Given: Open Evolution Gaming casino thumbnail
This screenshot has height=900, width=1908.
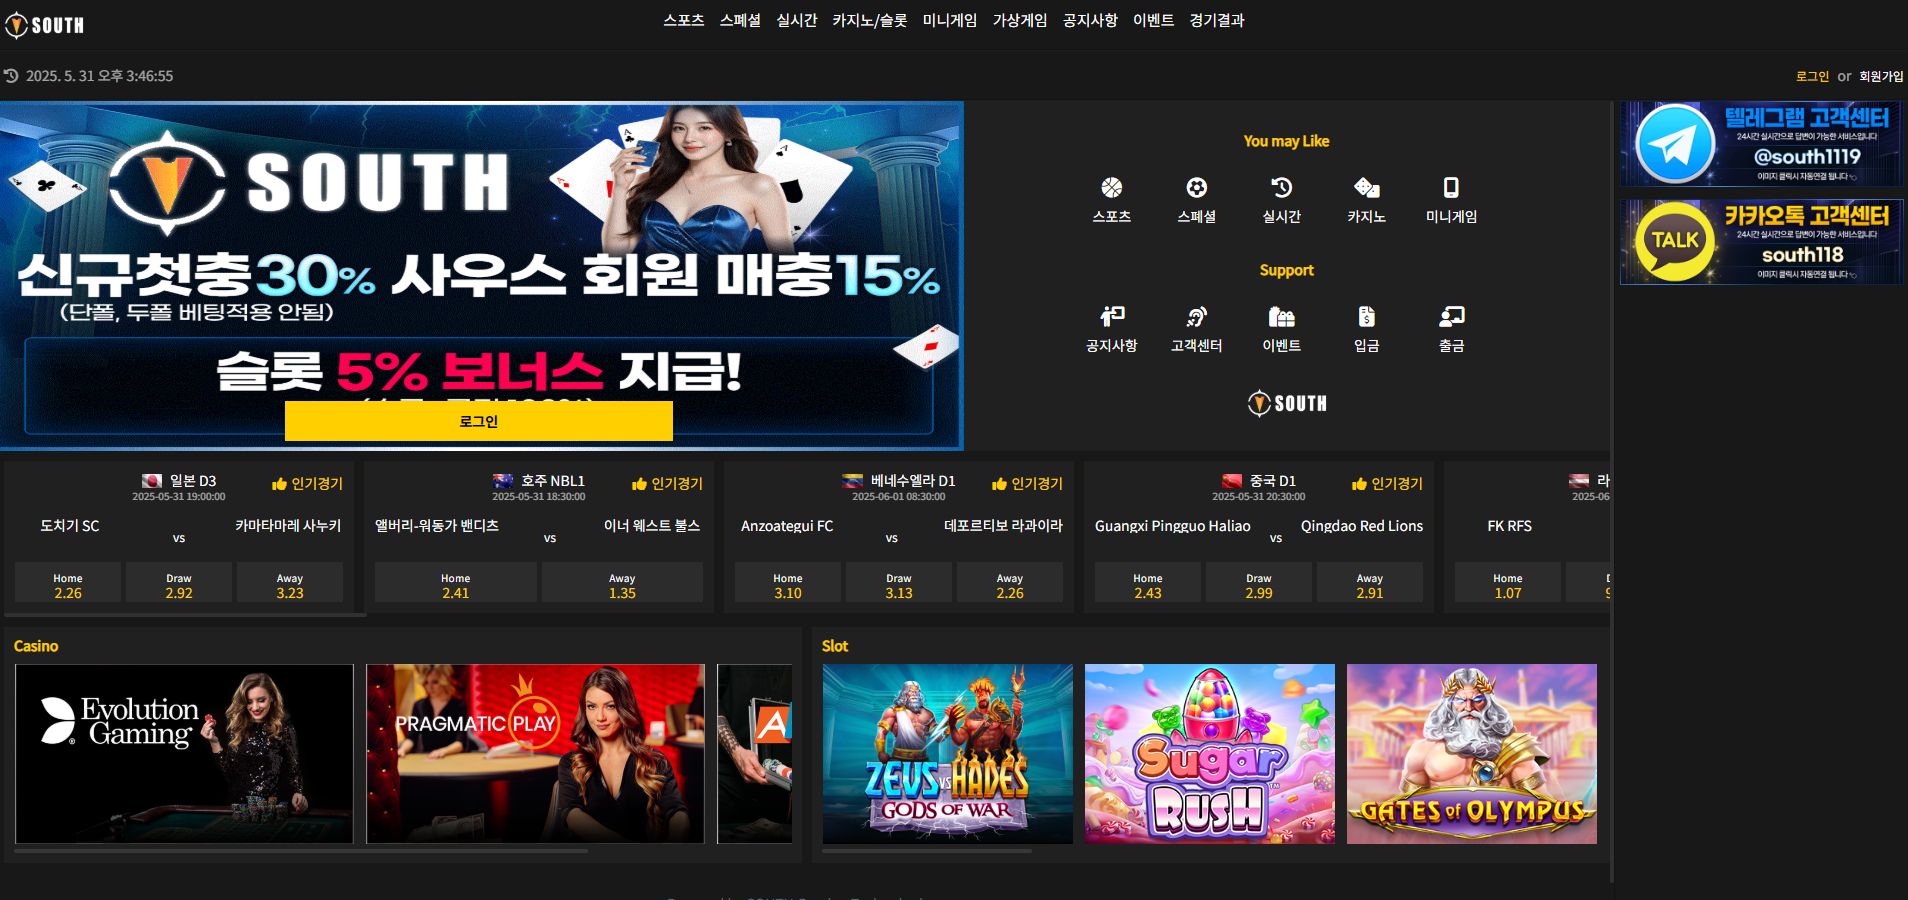Looking at the screenshot, I should click(184, 754).
